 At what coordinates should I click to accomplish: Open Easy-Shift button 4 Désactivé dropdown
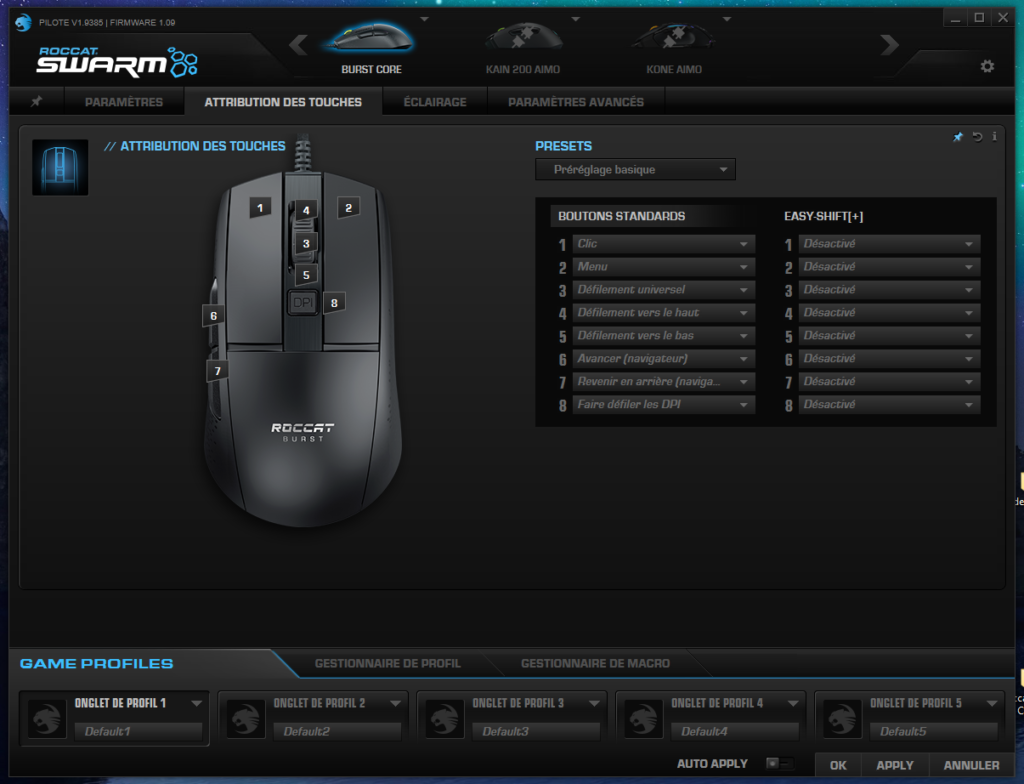pos(889,312)
